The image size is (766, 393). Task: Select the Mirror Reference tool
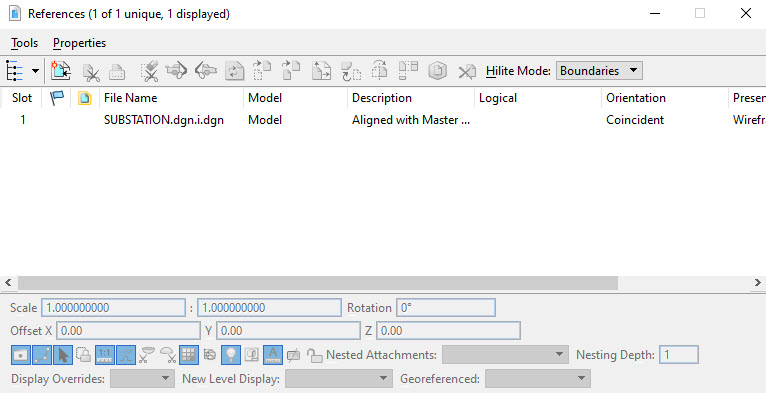tap(380, 70)
